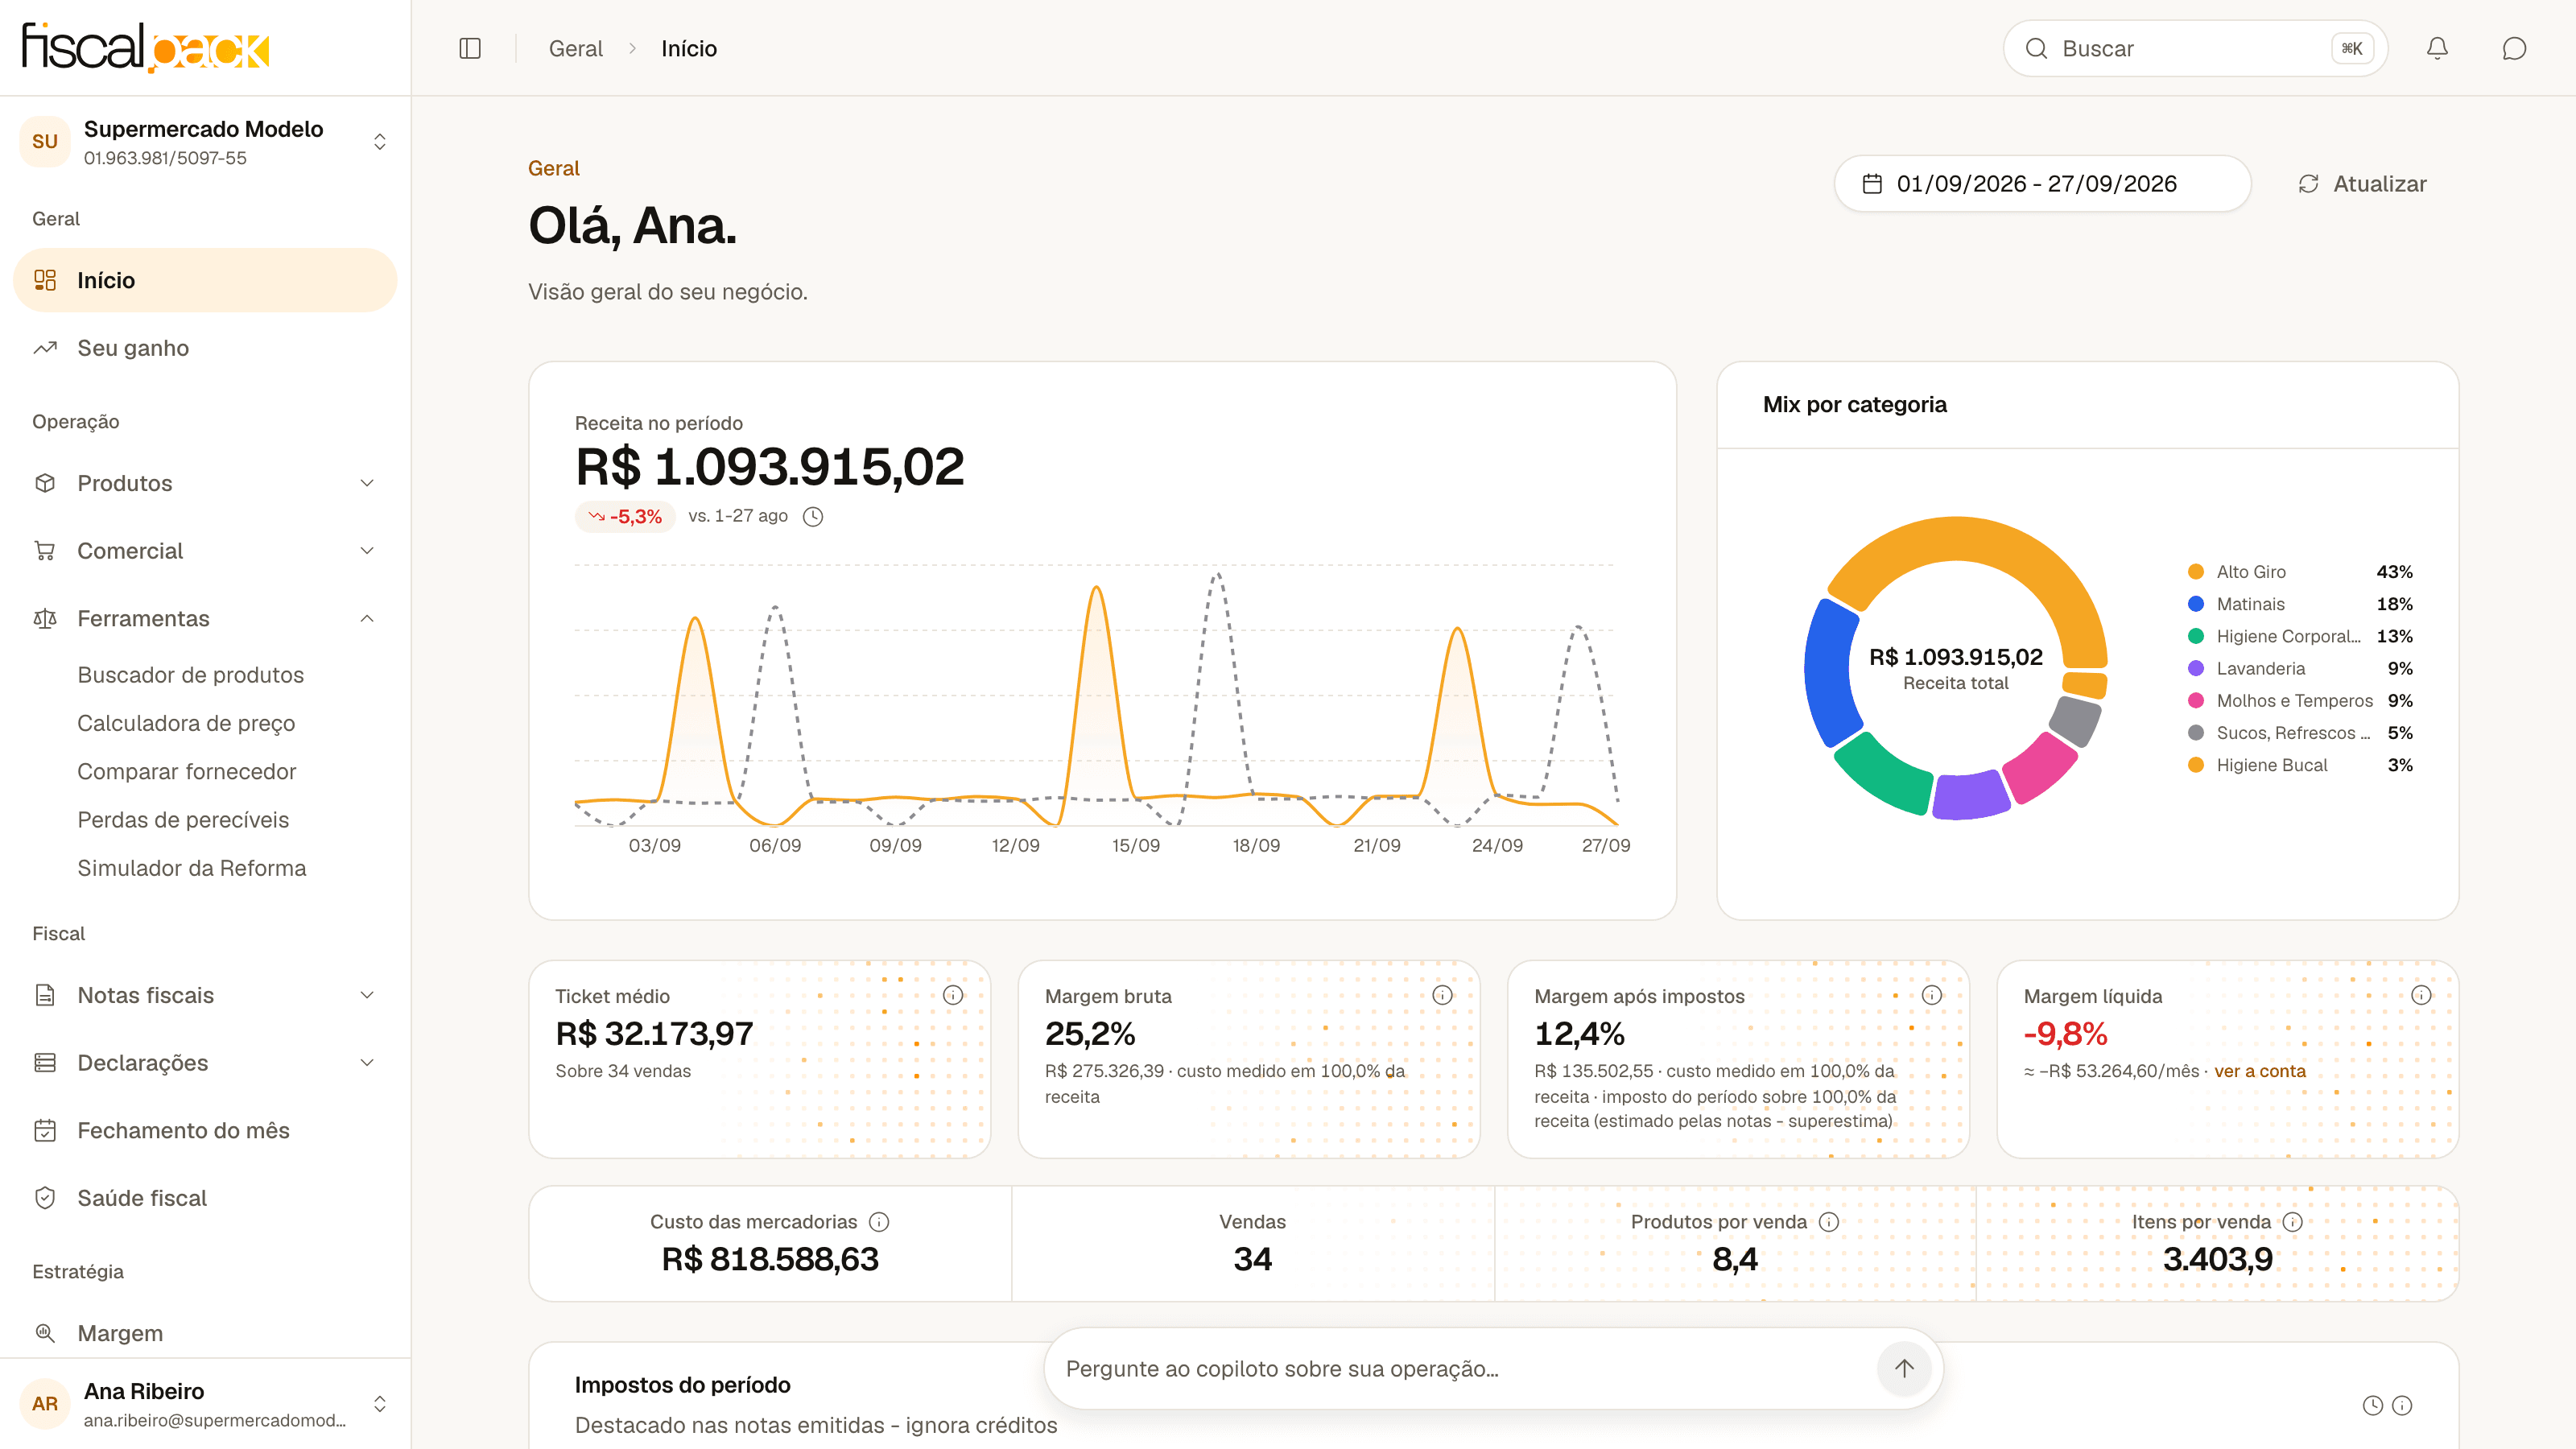Open the Supermercado Modelo company switcher
Viewport: 2576px width, 1449px height.
[205, 142]
